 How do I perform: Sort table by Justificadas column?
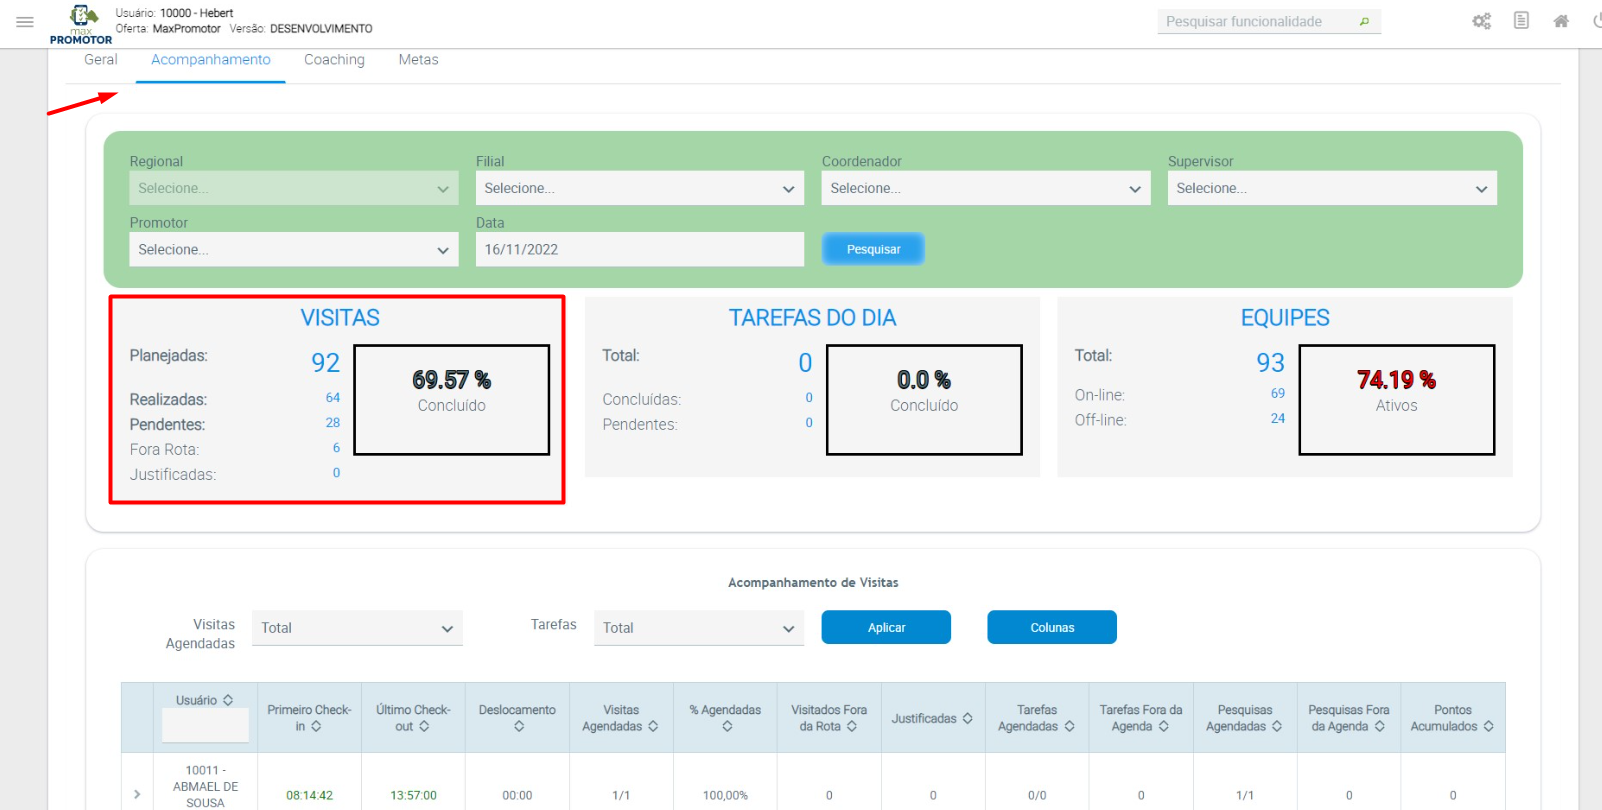click(967, 718)
